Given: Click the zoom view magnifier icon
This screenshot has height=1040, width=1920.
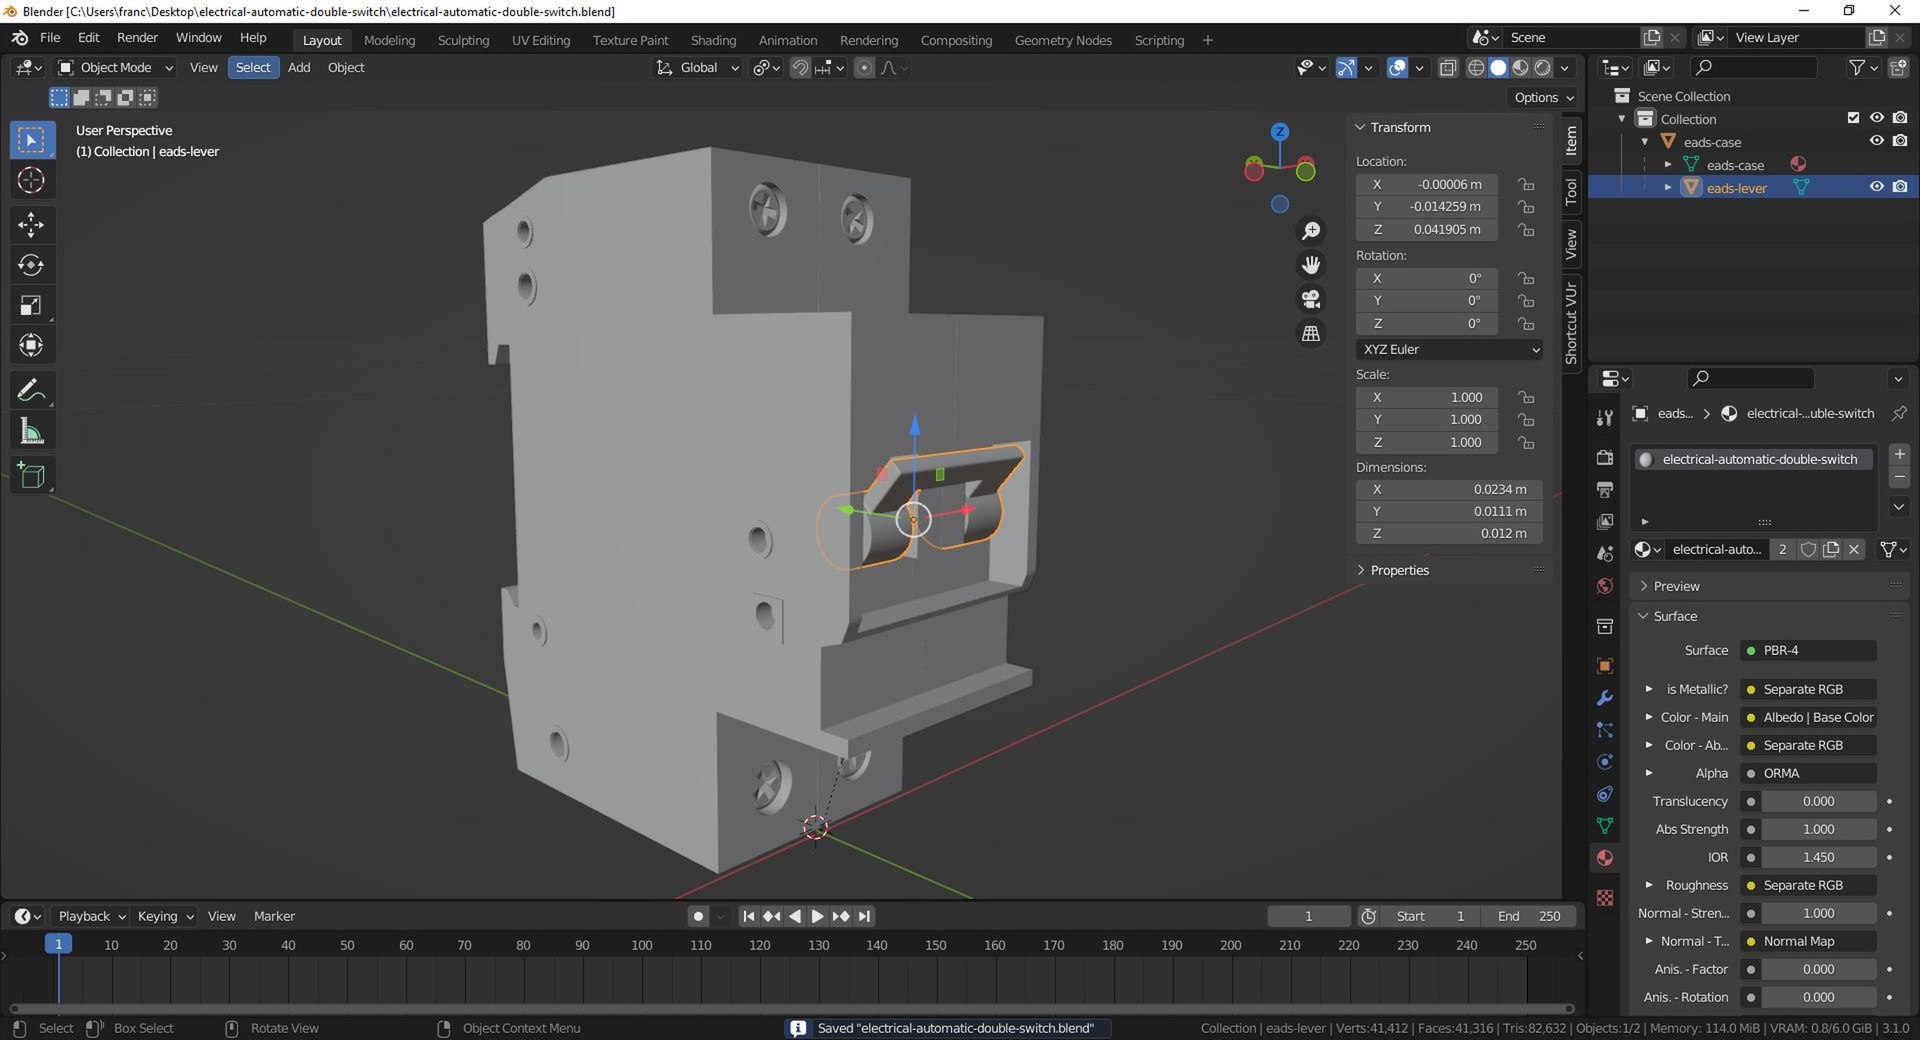Looking at the screenshot, I should click(1311, 231).
